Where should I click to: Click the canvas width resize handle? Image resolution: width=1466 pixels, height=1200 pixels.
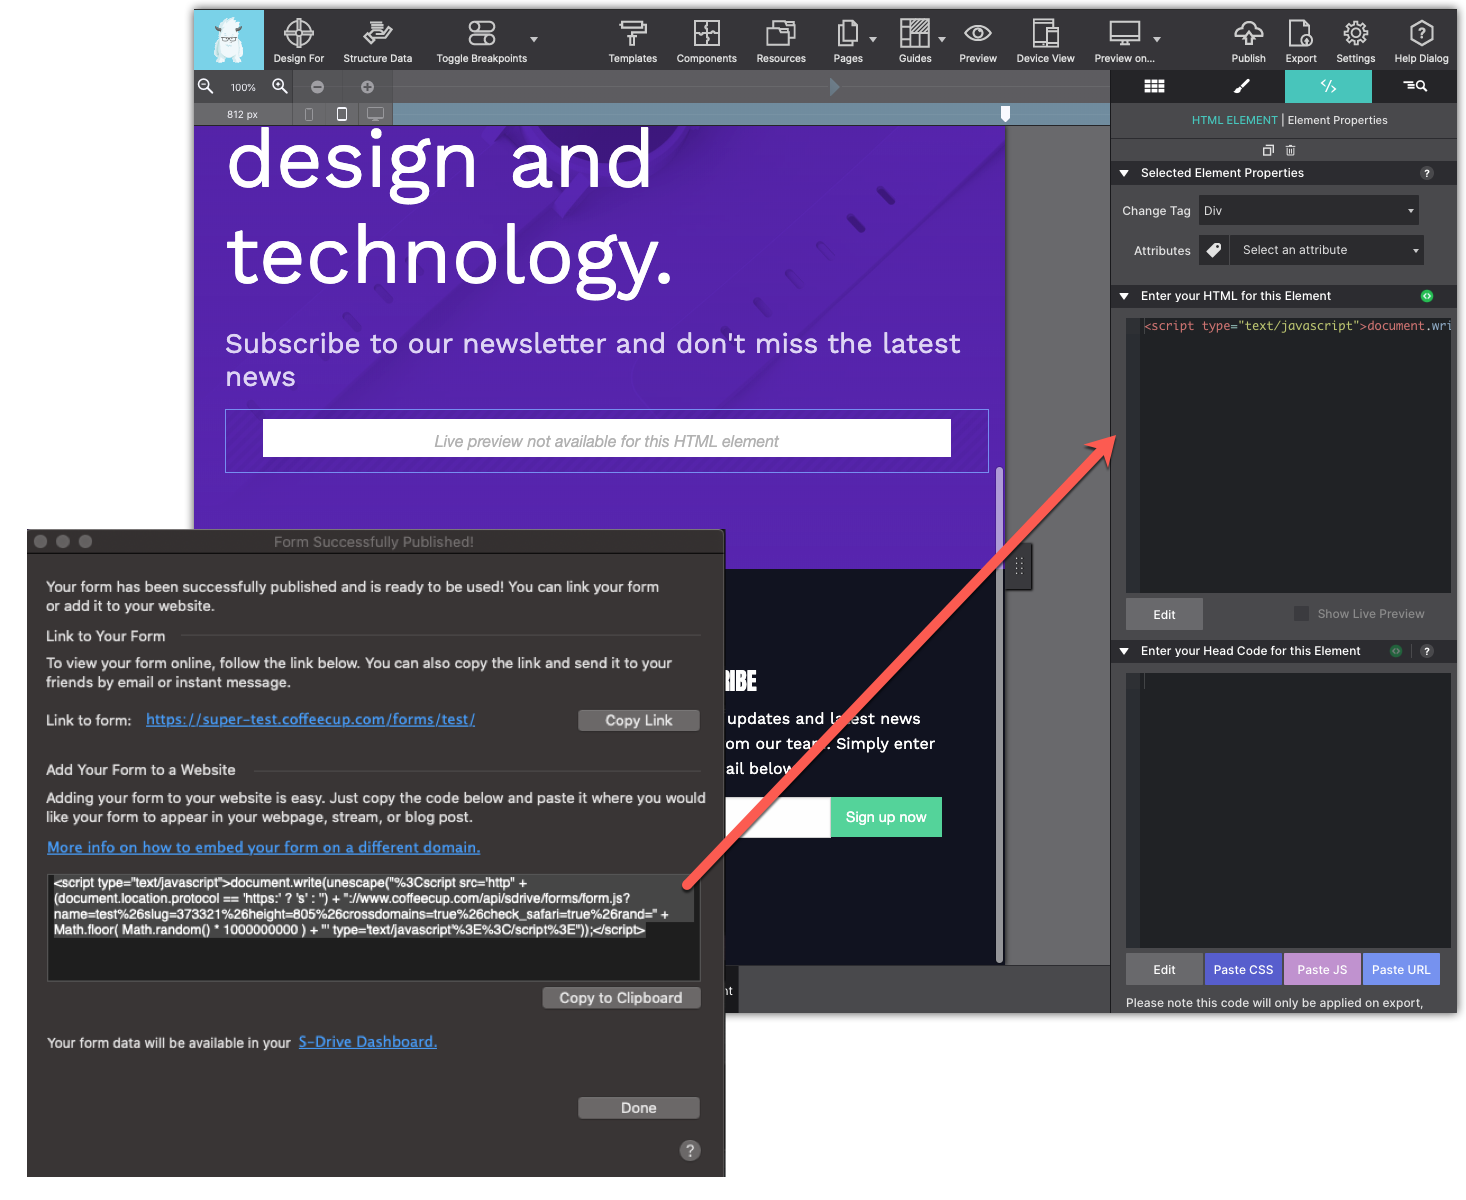coord(1019,567)
